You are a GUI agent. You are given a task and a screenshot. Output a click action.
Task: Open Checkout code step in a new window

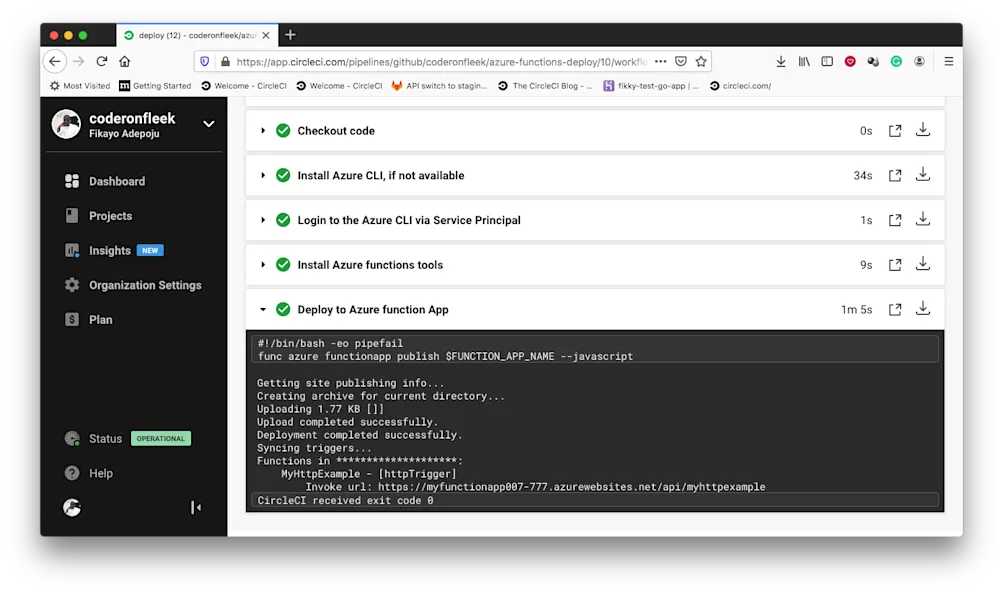(x=894, y=130)
